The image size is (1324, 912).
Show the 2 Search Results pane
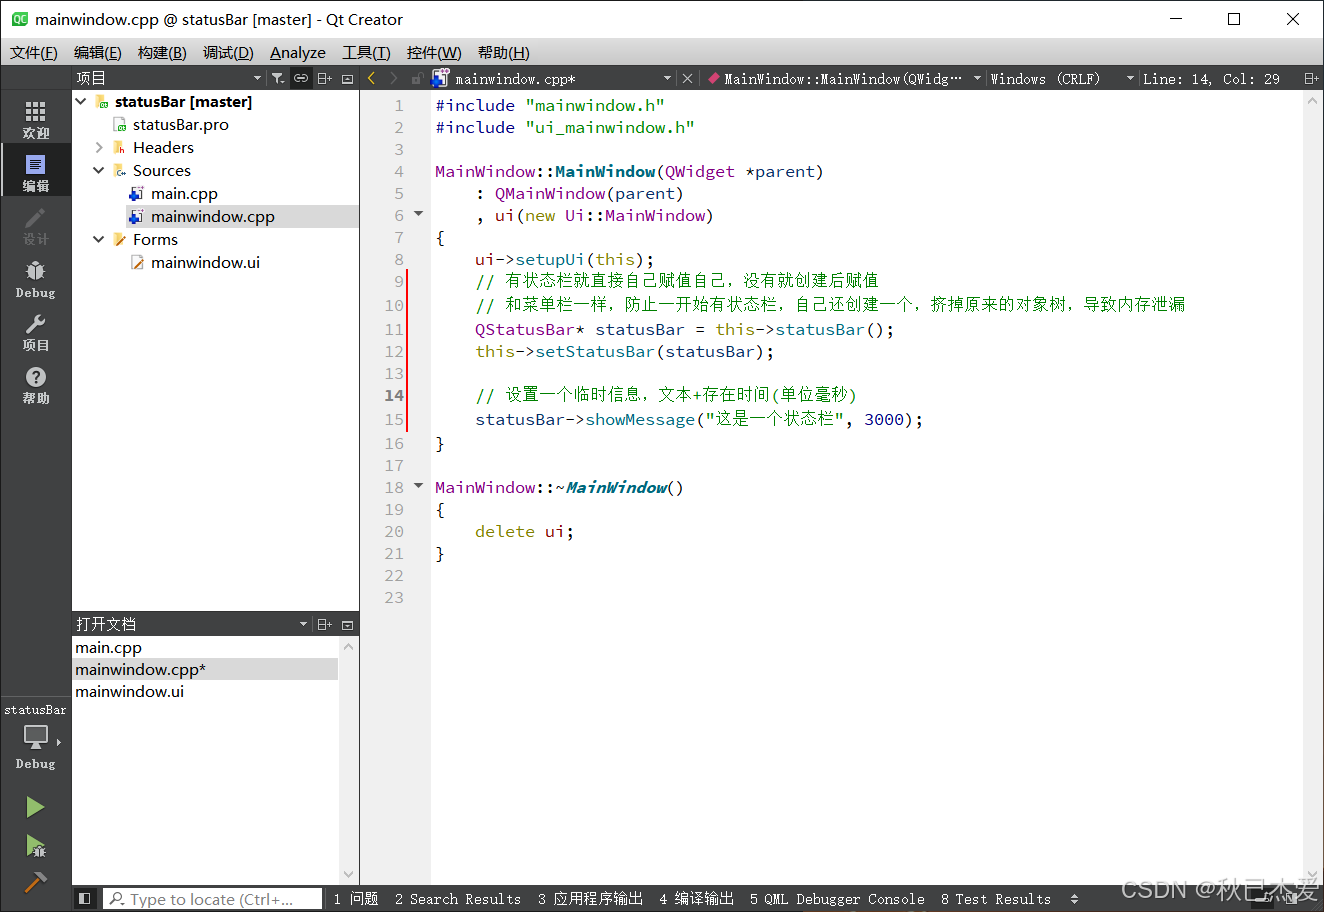point(457,899)
